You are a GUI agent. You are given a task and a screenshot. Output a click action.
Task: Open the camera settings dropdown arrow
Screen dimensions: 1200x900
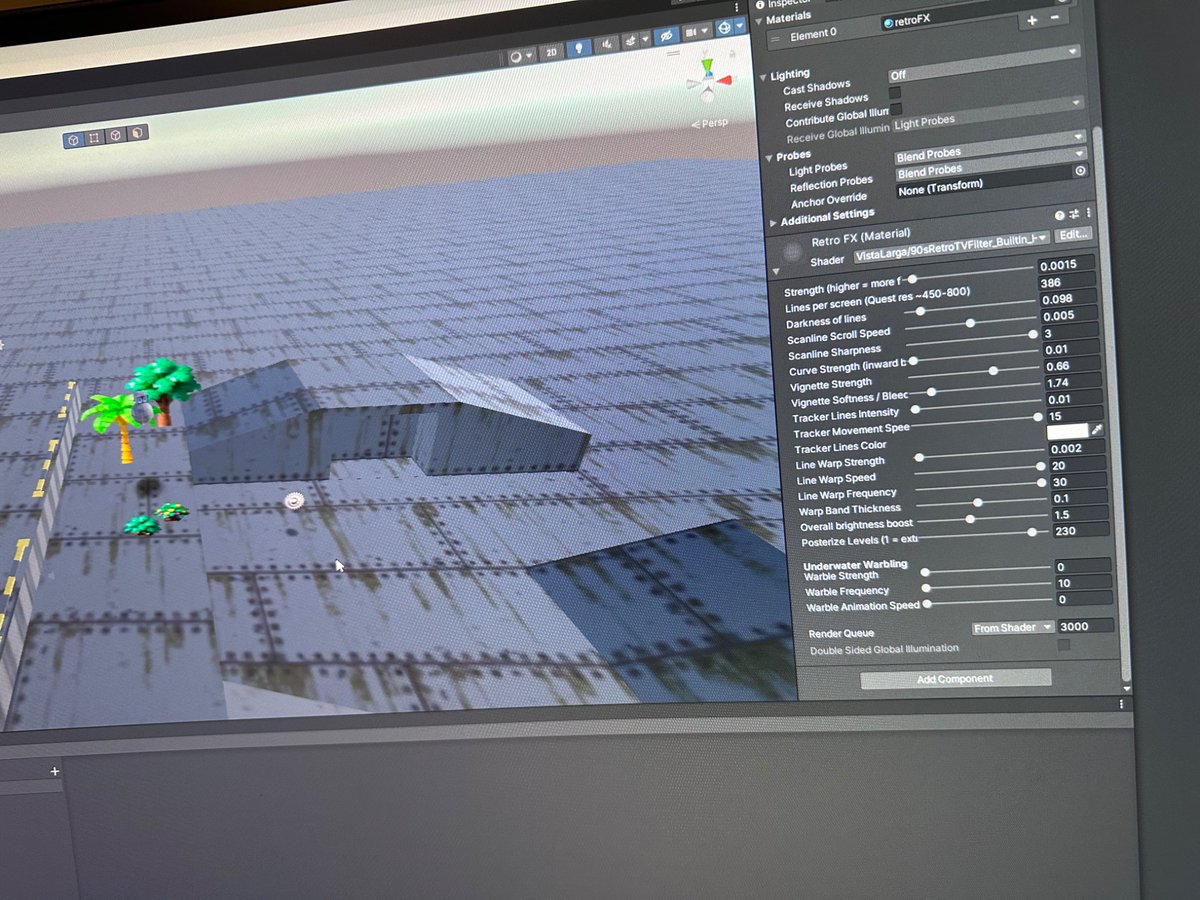click(x=704, y=30)
